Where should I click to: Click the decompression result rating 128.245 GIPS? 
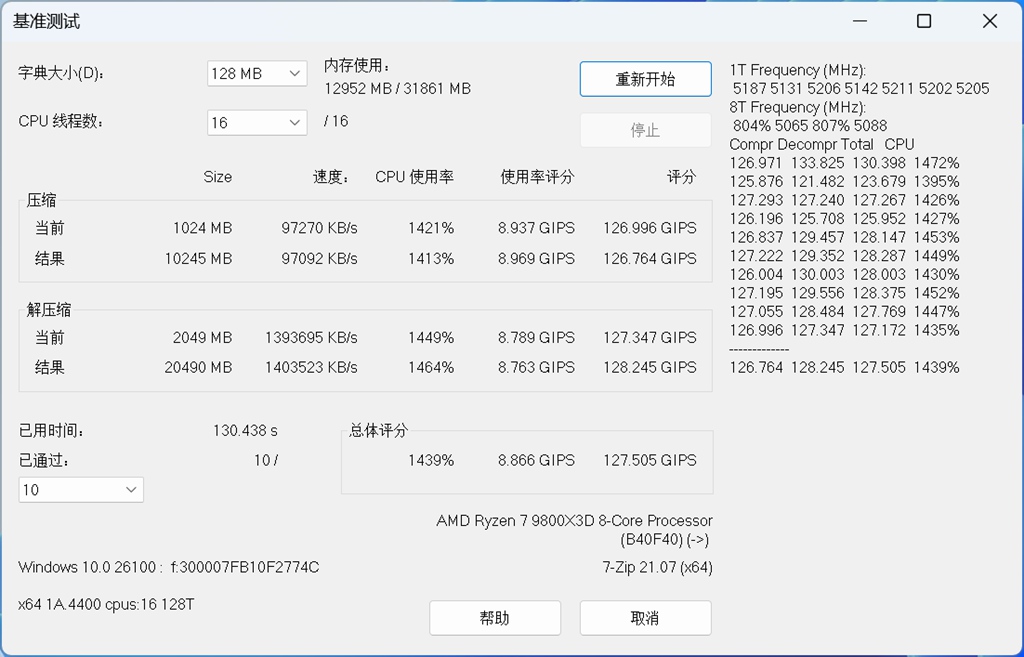point(650,368)
